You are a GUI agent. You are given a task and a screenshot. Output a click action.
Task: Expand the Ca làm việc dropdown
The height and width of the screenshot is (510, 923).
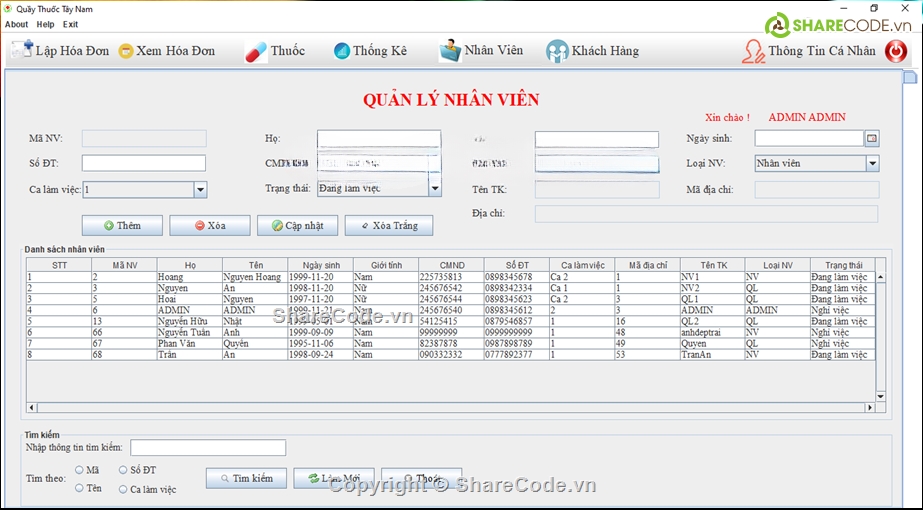click(200, 190)
